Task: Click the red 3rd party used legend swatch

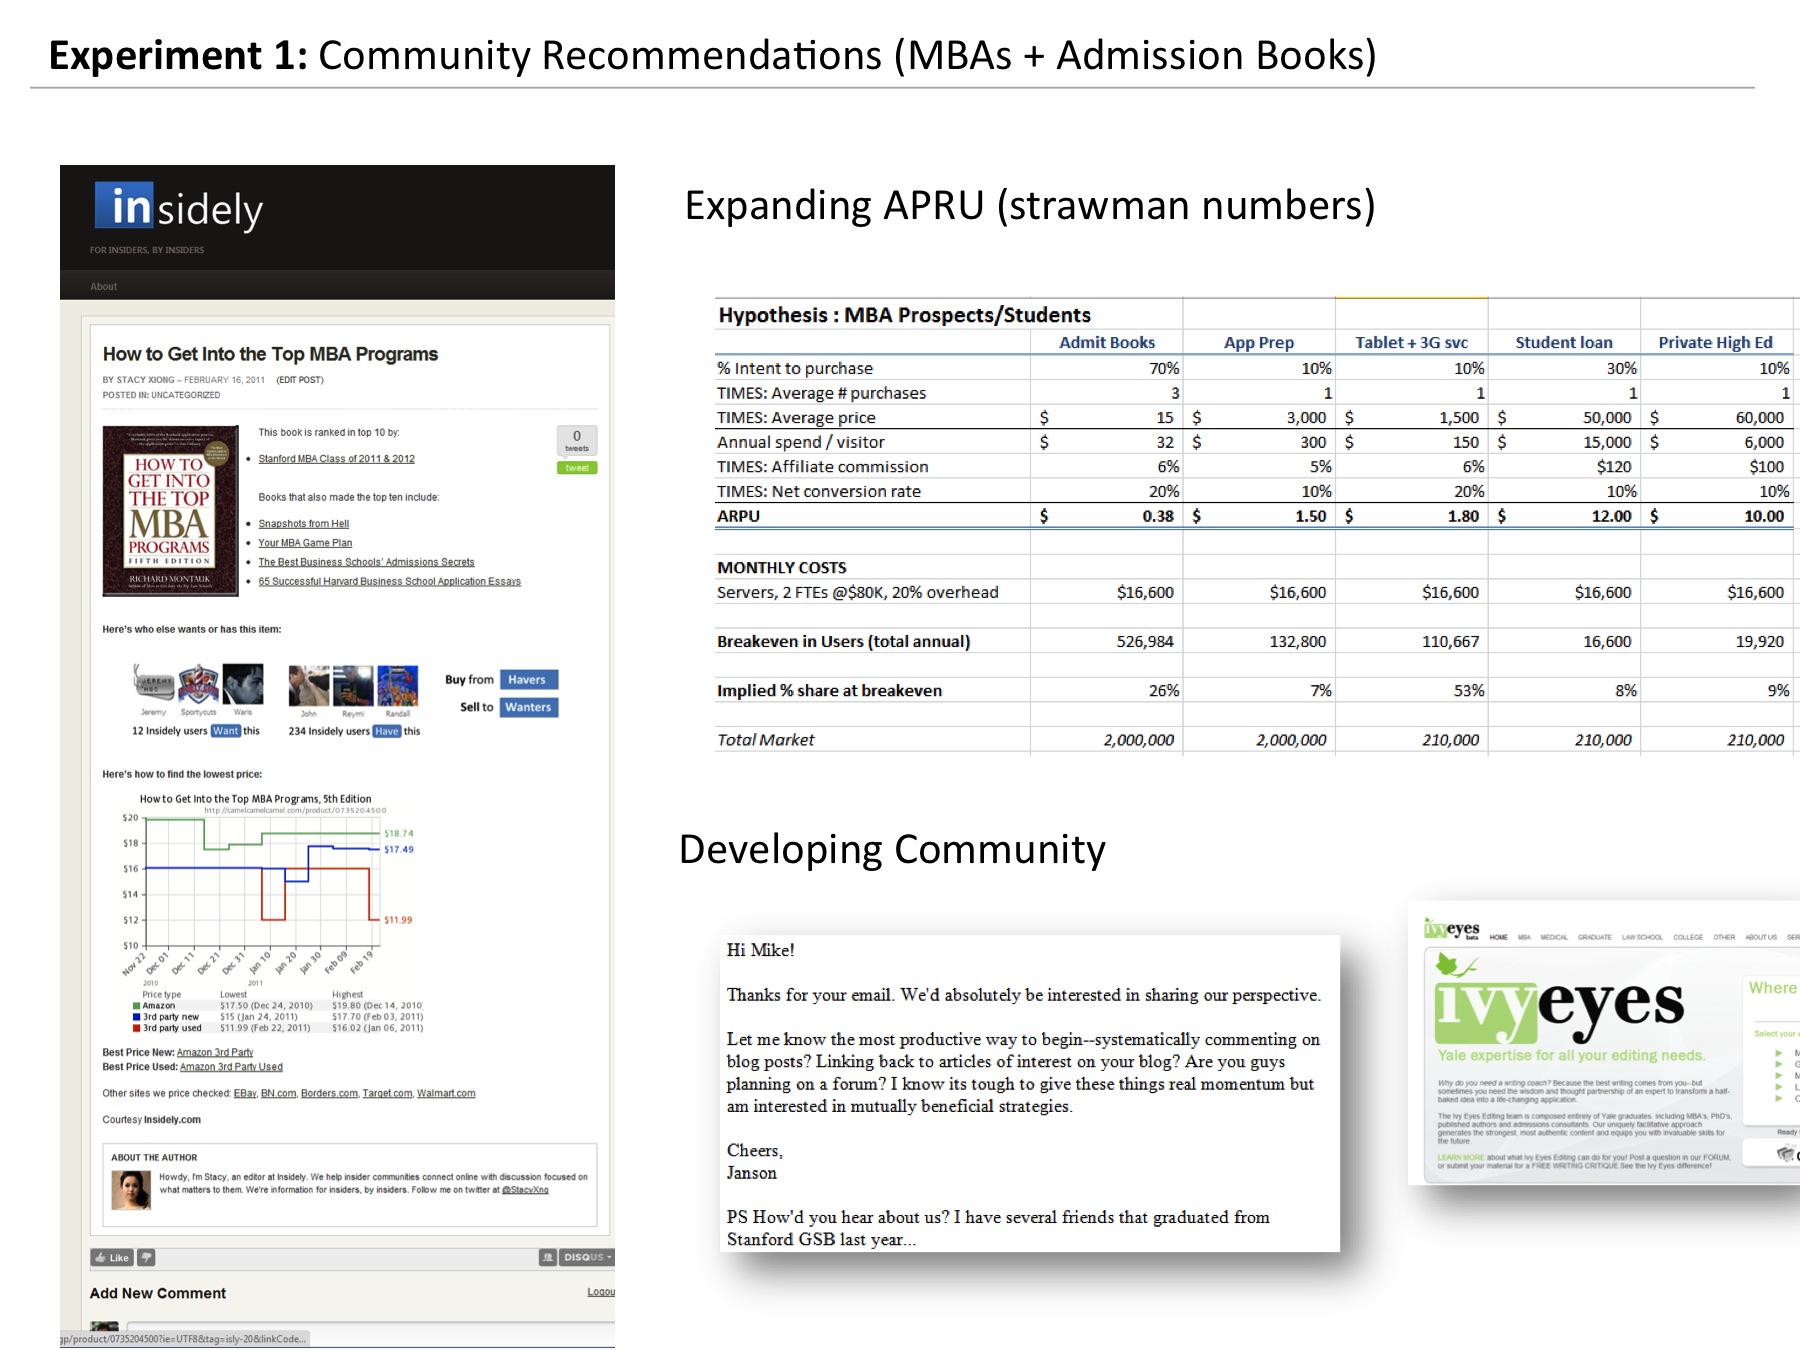Action: [136, 1028]
